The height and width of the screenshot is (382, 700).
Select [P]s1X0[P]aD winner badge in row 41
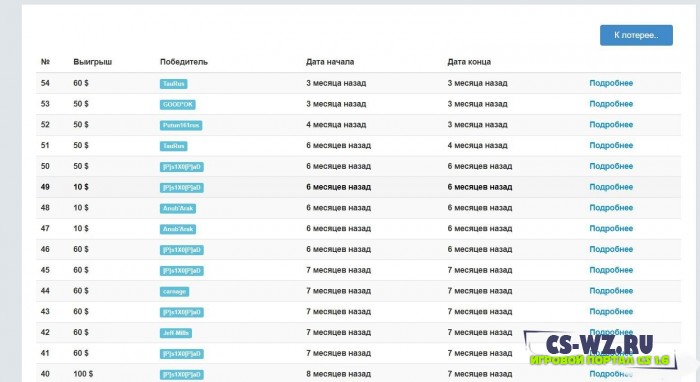[182, 353]
